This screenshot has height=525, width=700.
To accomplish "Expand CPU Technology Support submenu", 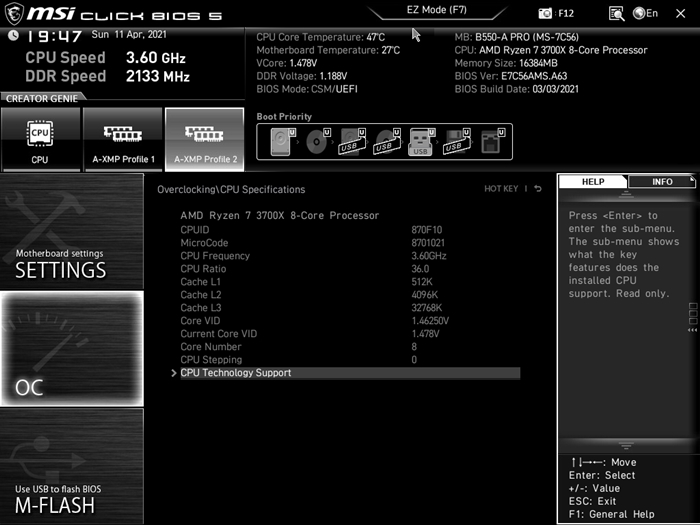I will point(350,373).
